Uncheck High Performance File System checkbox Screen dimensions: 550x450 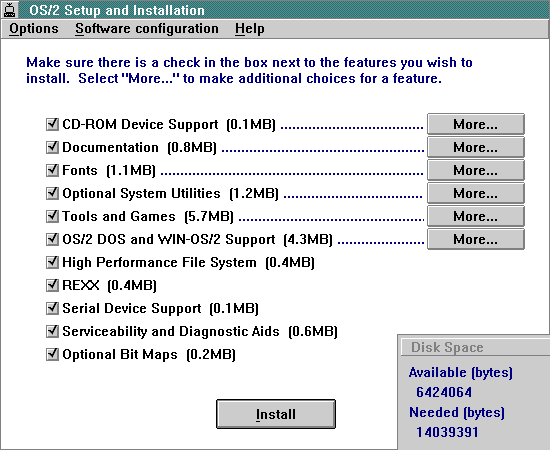52,262
